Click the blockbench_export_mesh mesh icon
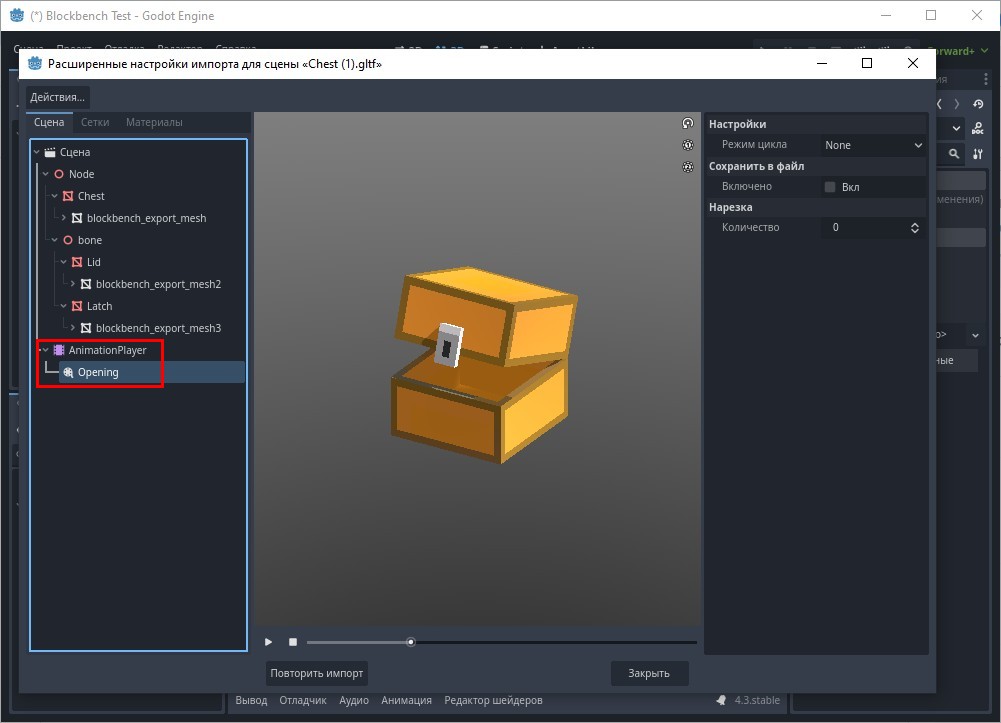 (x=77, y=218)
